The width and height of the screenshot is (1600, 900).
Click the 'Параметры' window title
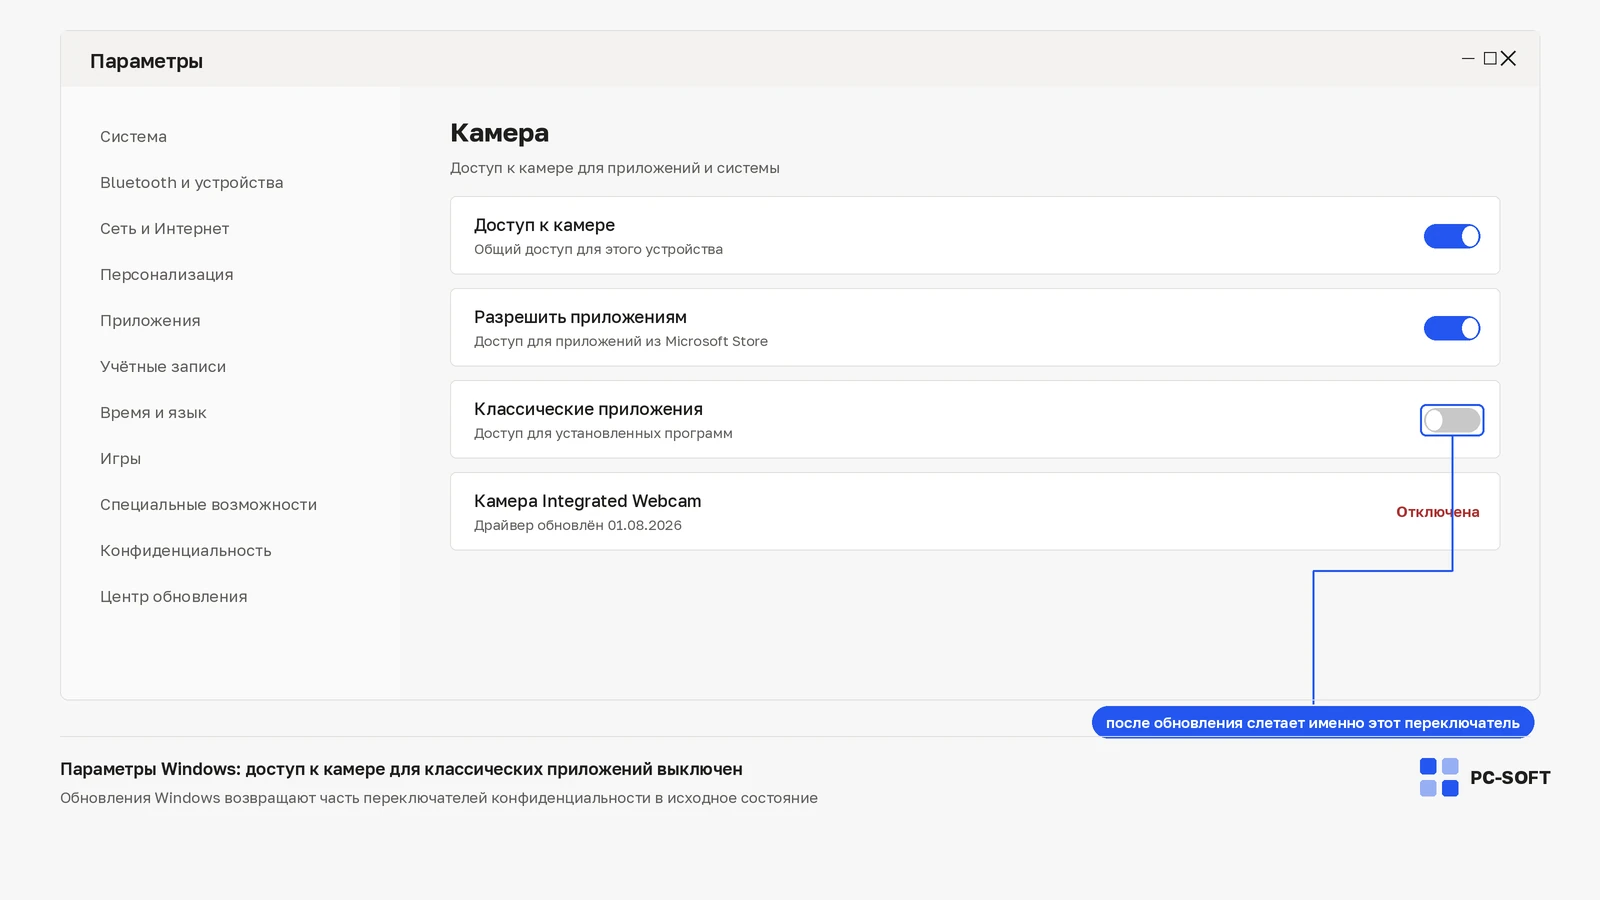click(x=146, y=61)
